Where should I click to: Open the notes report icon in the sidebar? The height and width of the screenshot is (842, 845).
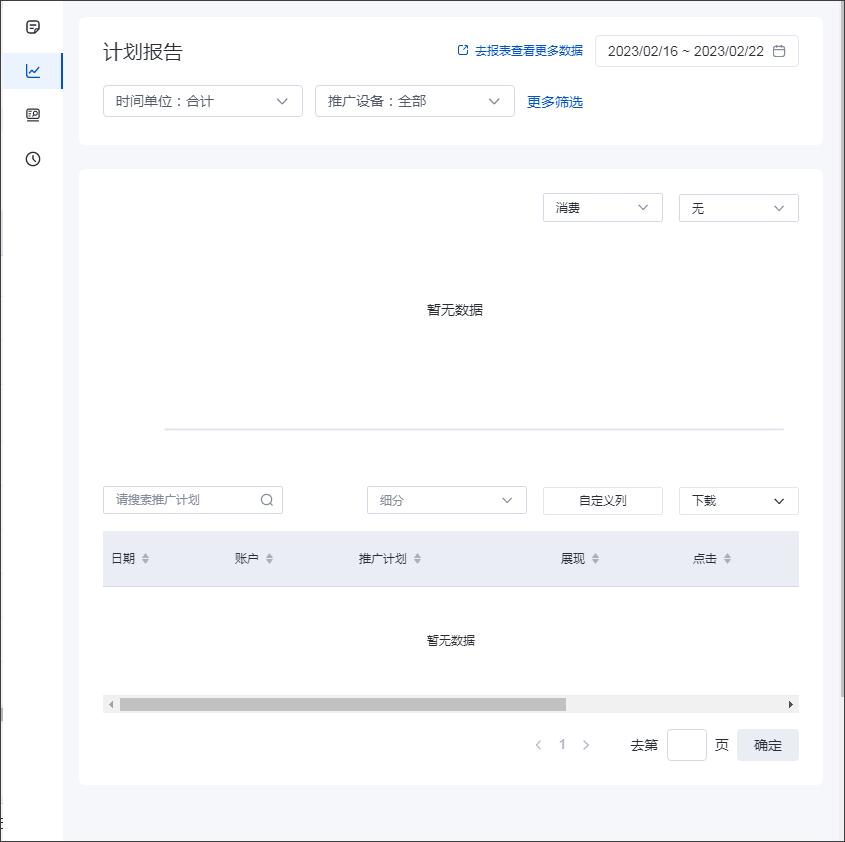[x=33, y=26]
